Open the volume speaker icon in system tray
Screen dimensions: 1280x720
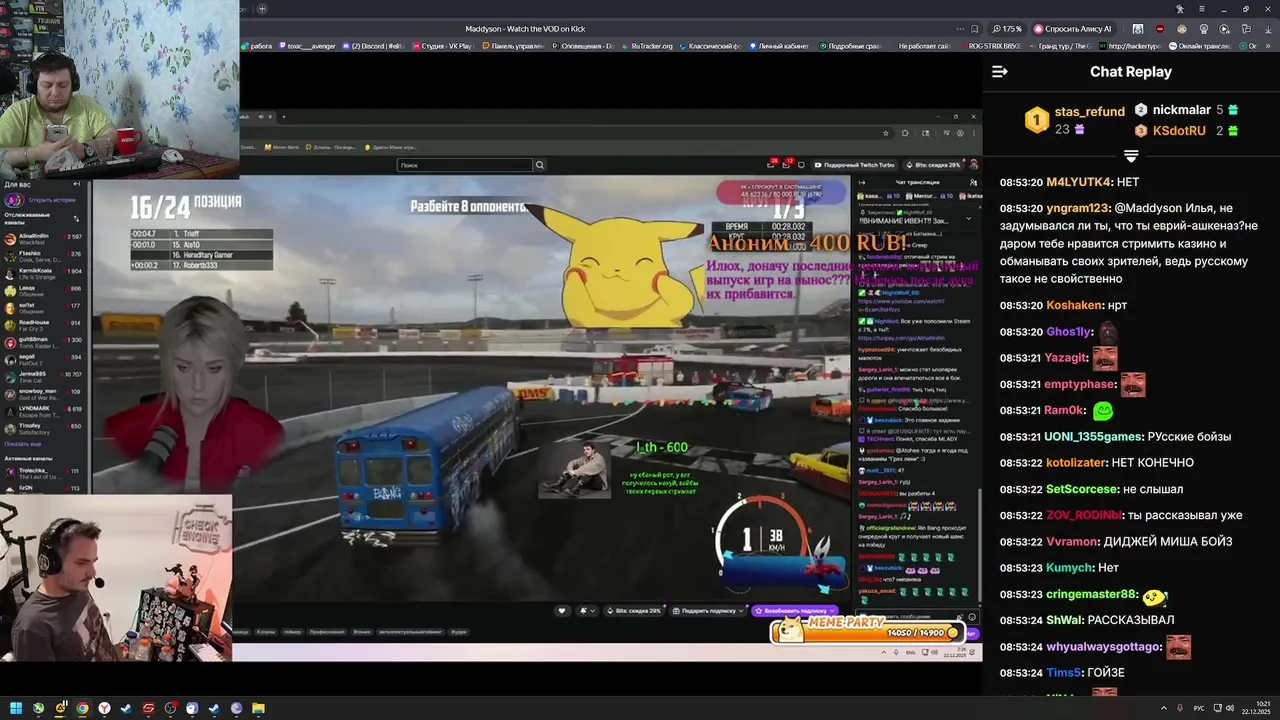(x=1229, y=708)
